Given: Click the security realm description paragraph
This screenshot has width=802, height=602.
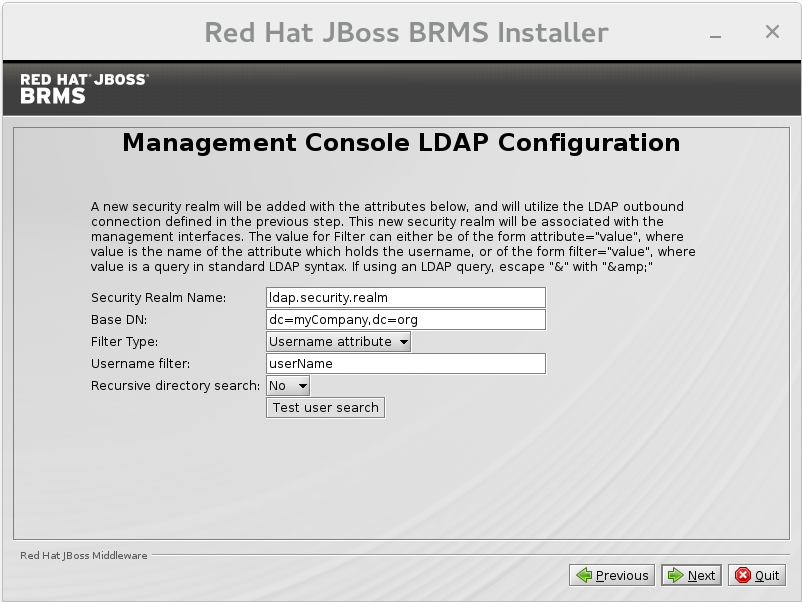Looking at the screenshot, I should (393, 236).
